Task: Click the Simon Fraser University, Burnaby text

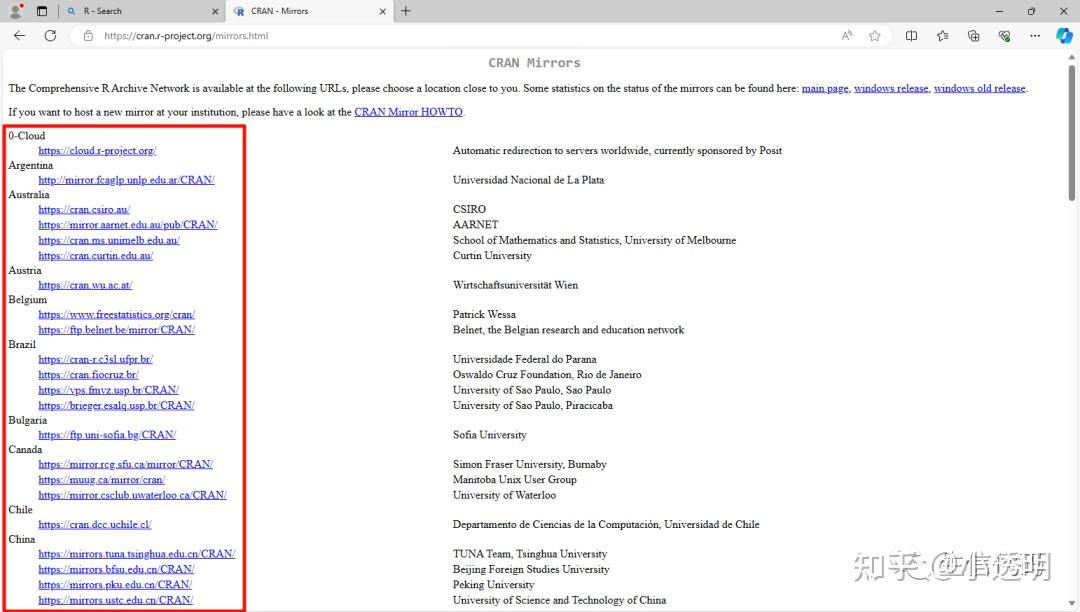Action: tap(530, 464)
